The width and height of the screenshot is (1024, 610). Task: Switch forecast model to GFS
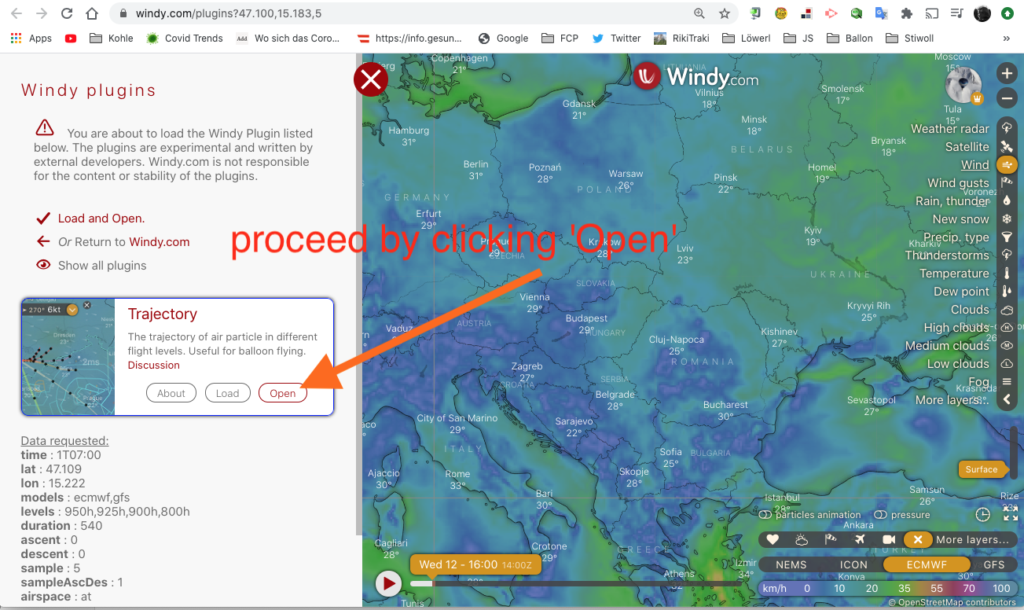(993, 564)
